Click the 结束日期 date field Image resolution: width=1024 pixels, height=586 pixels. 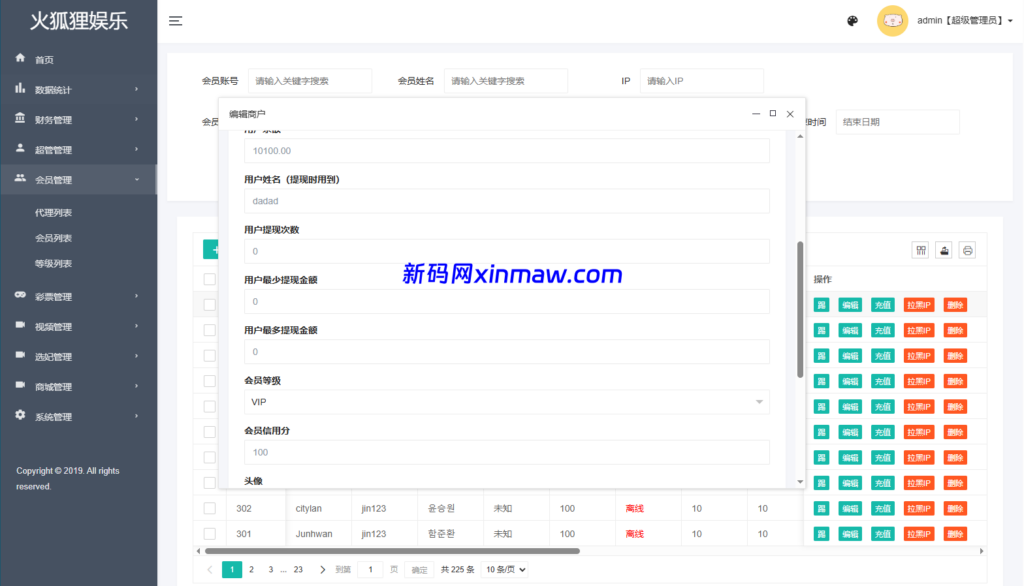coord(897,122)
